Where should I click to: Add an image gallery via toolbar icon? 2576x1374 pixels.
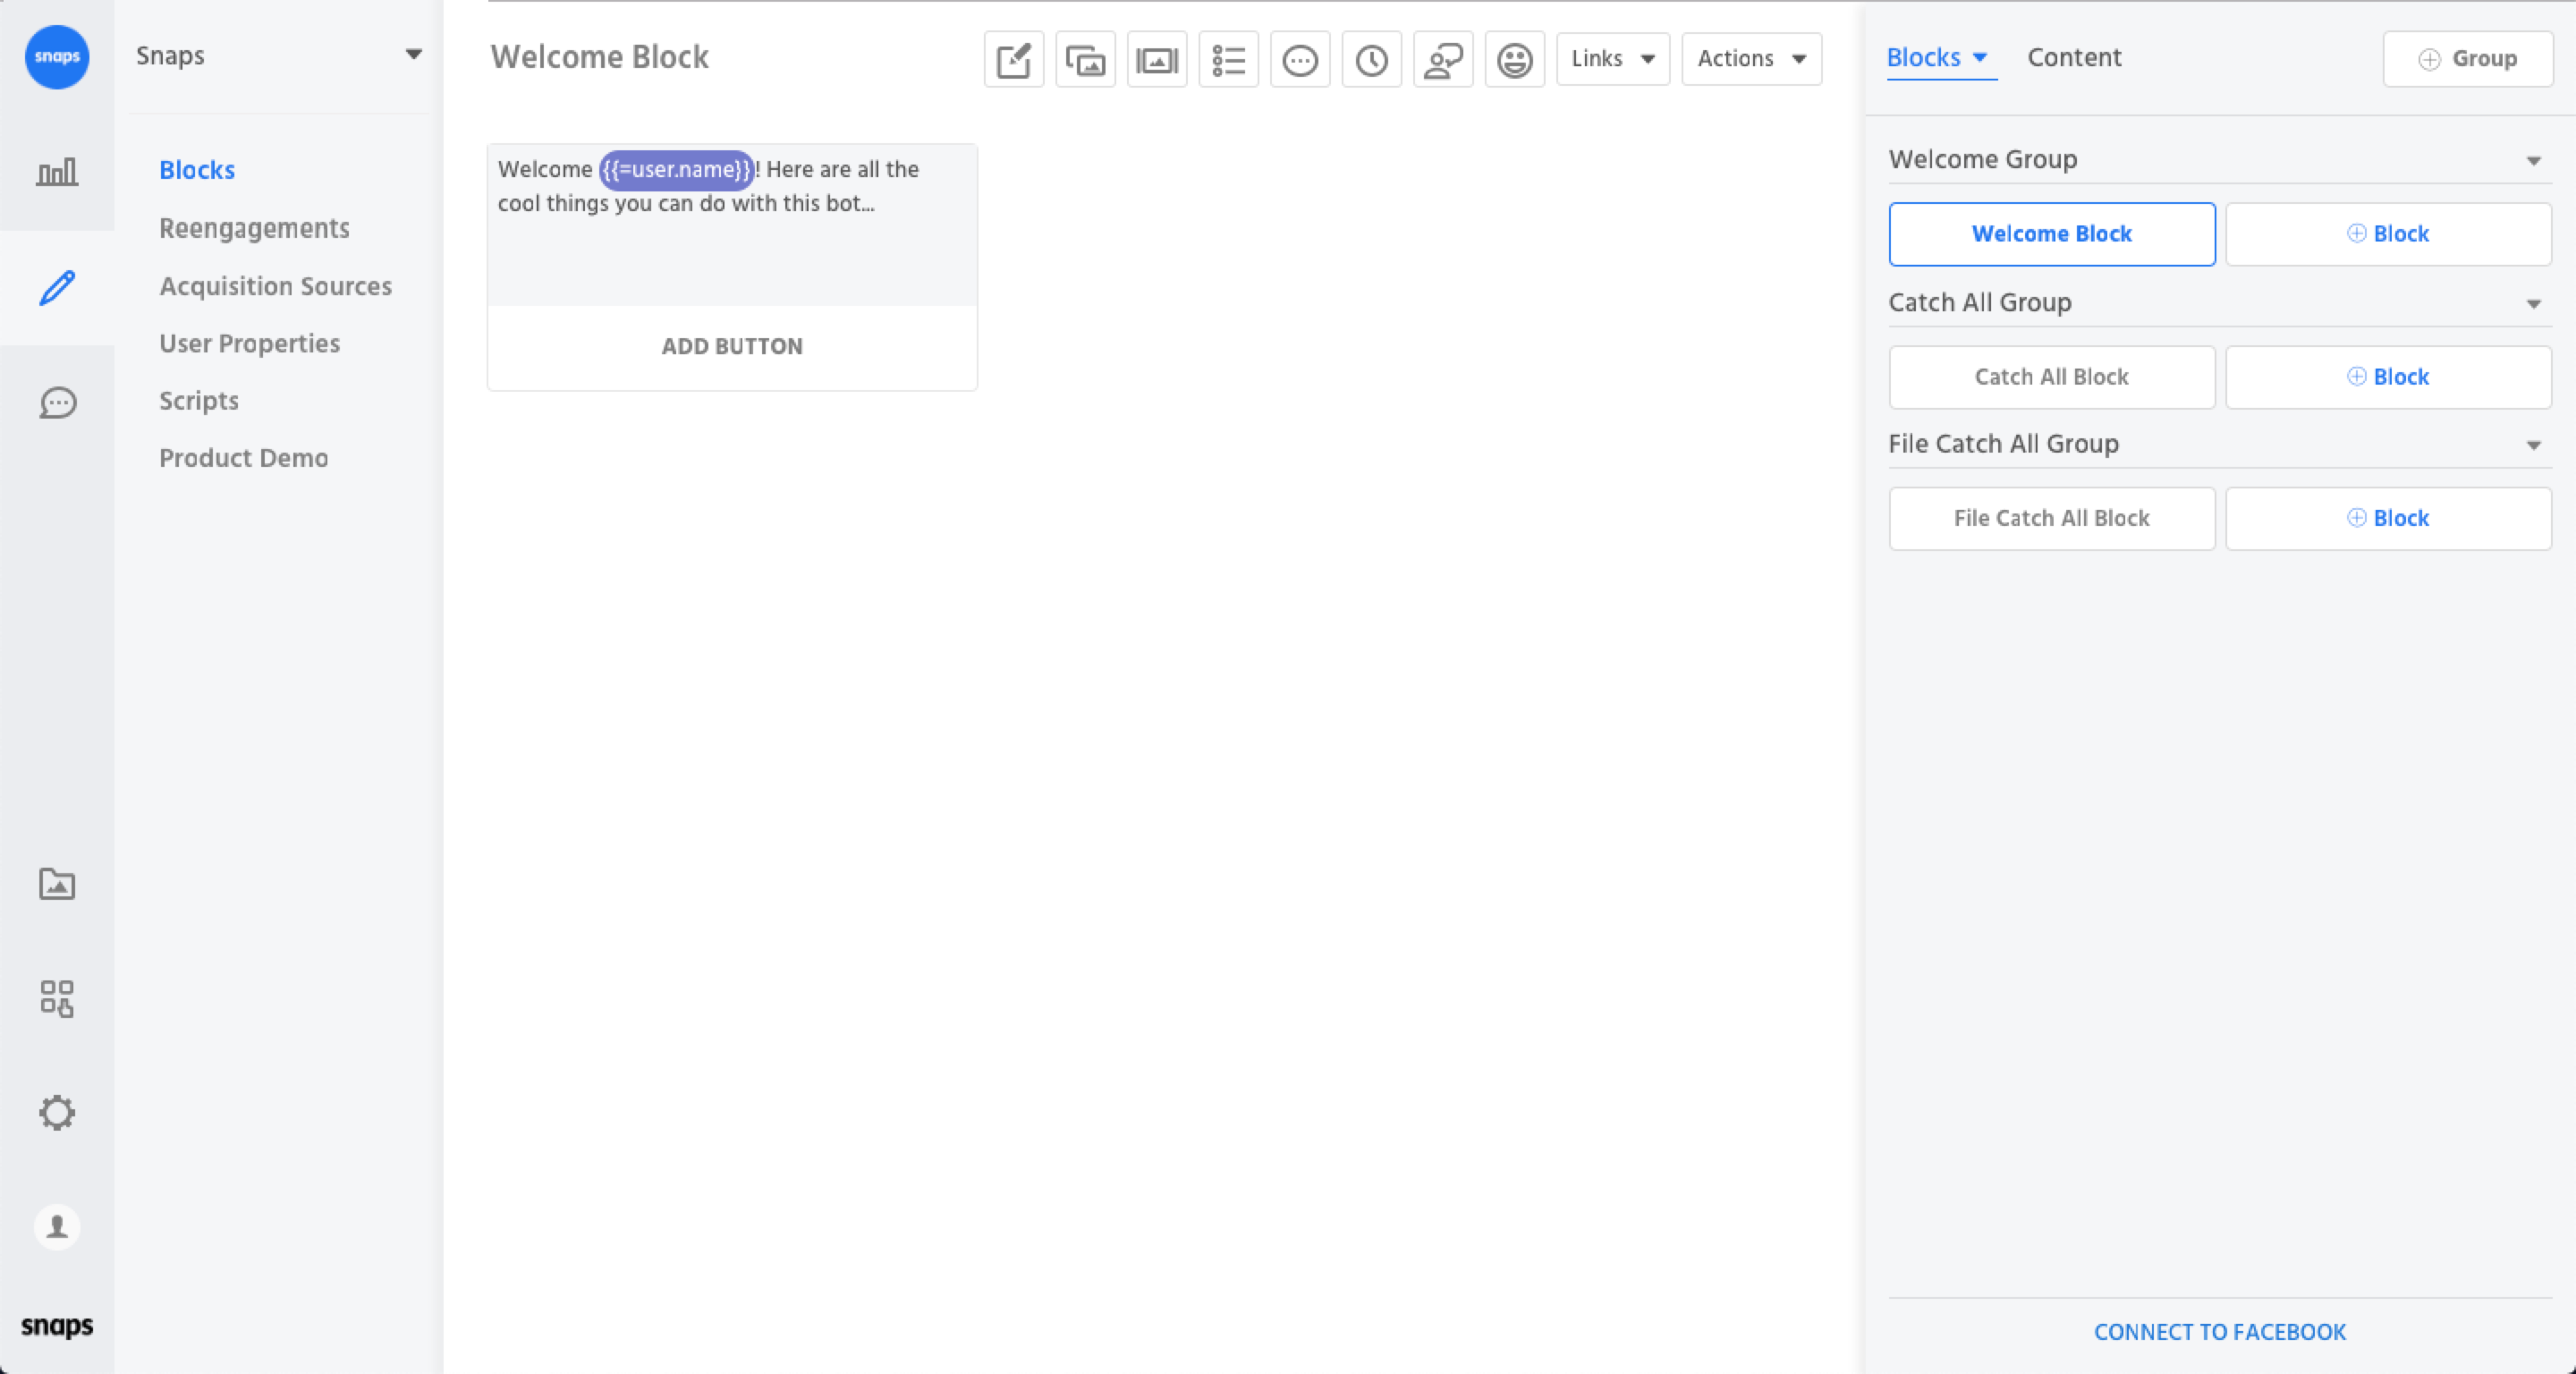(1085, 60)
